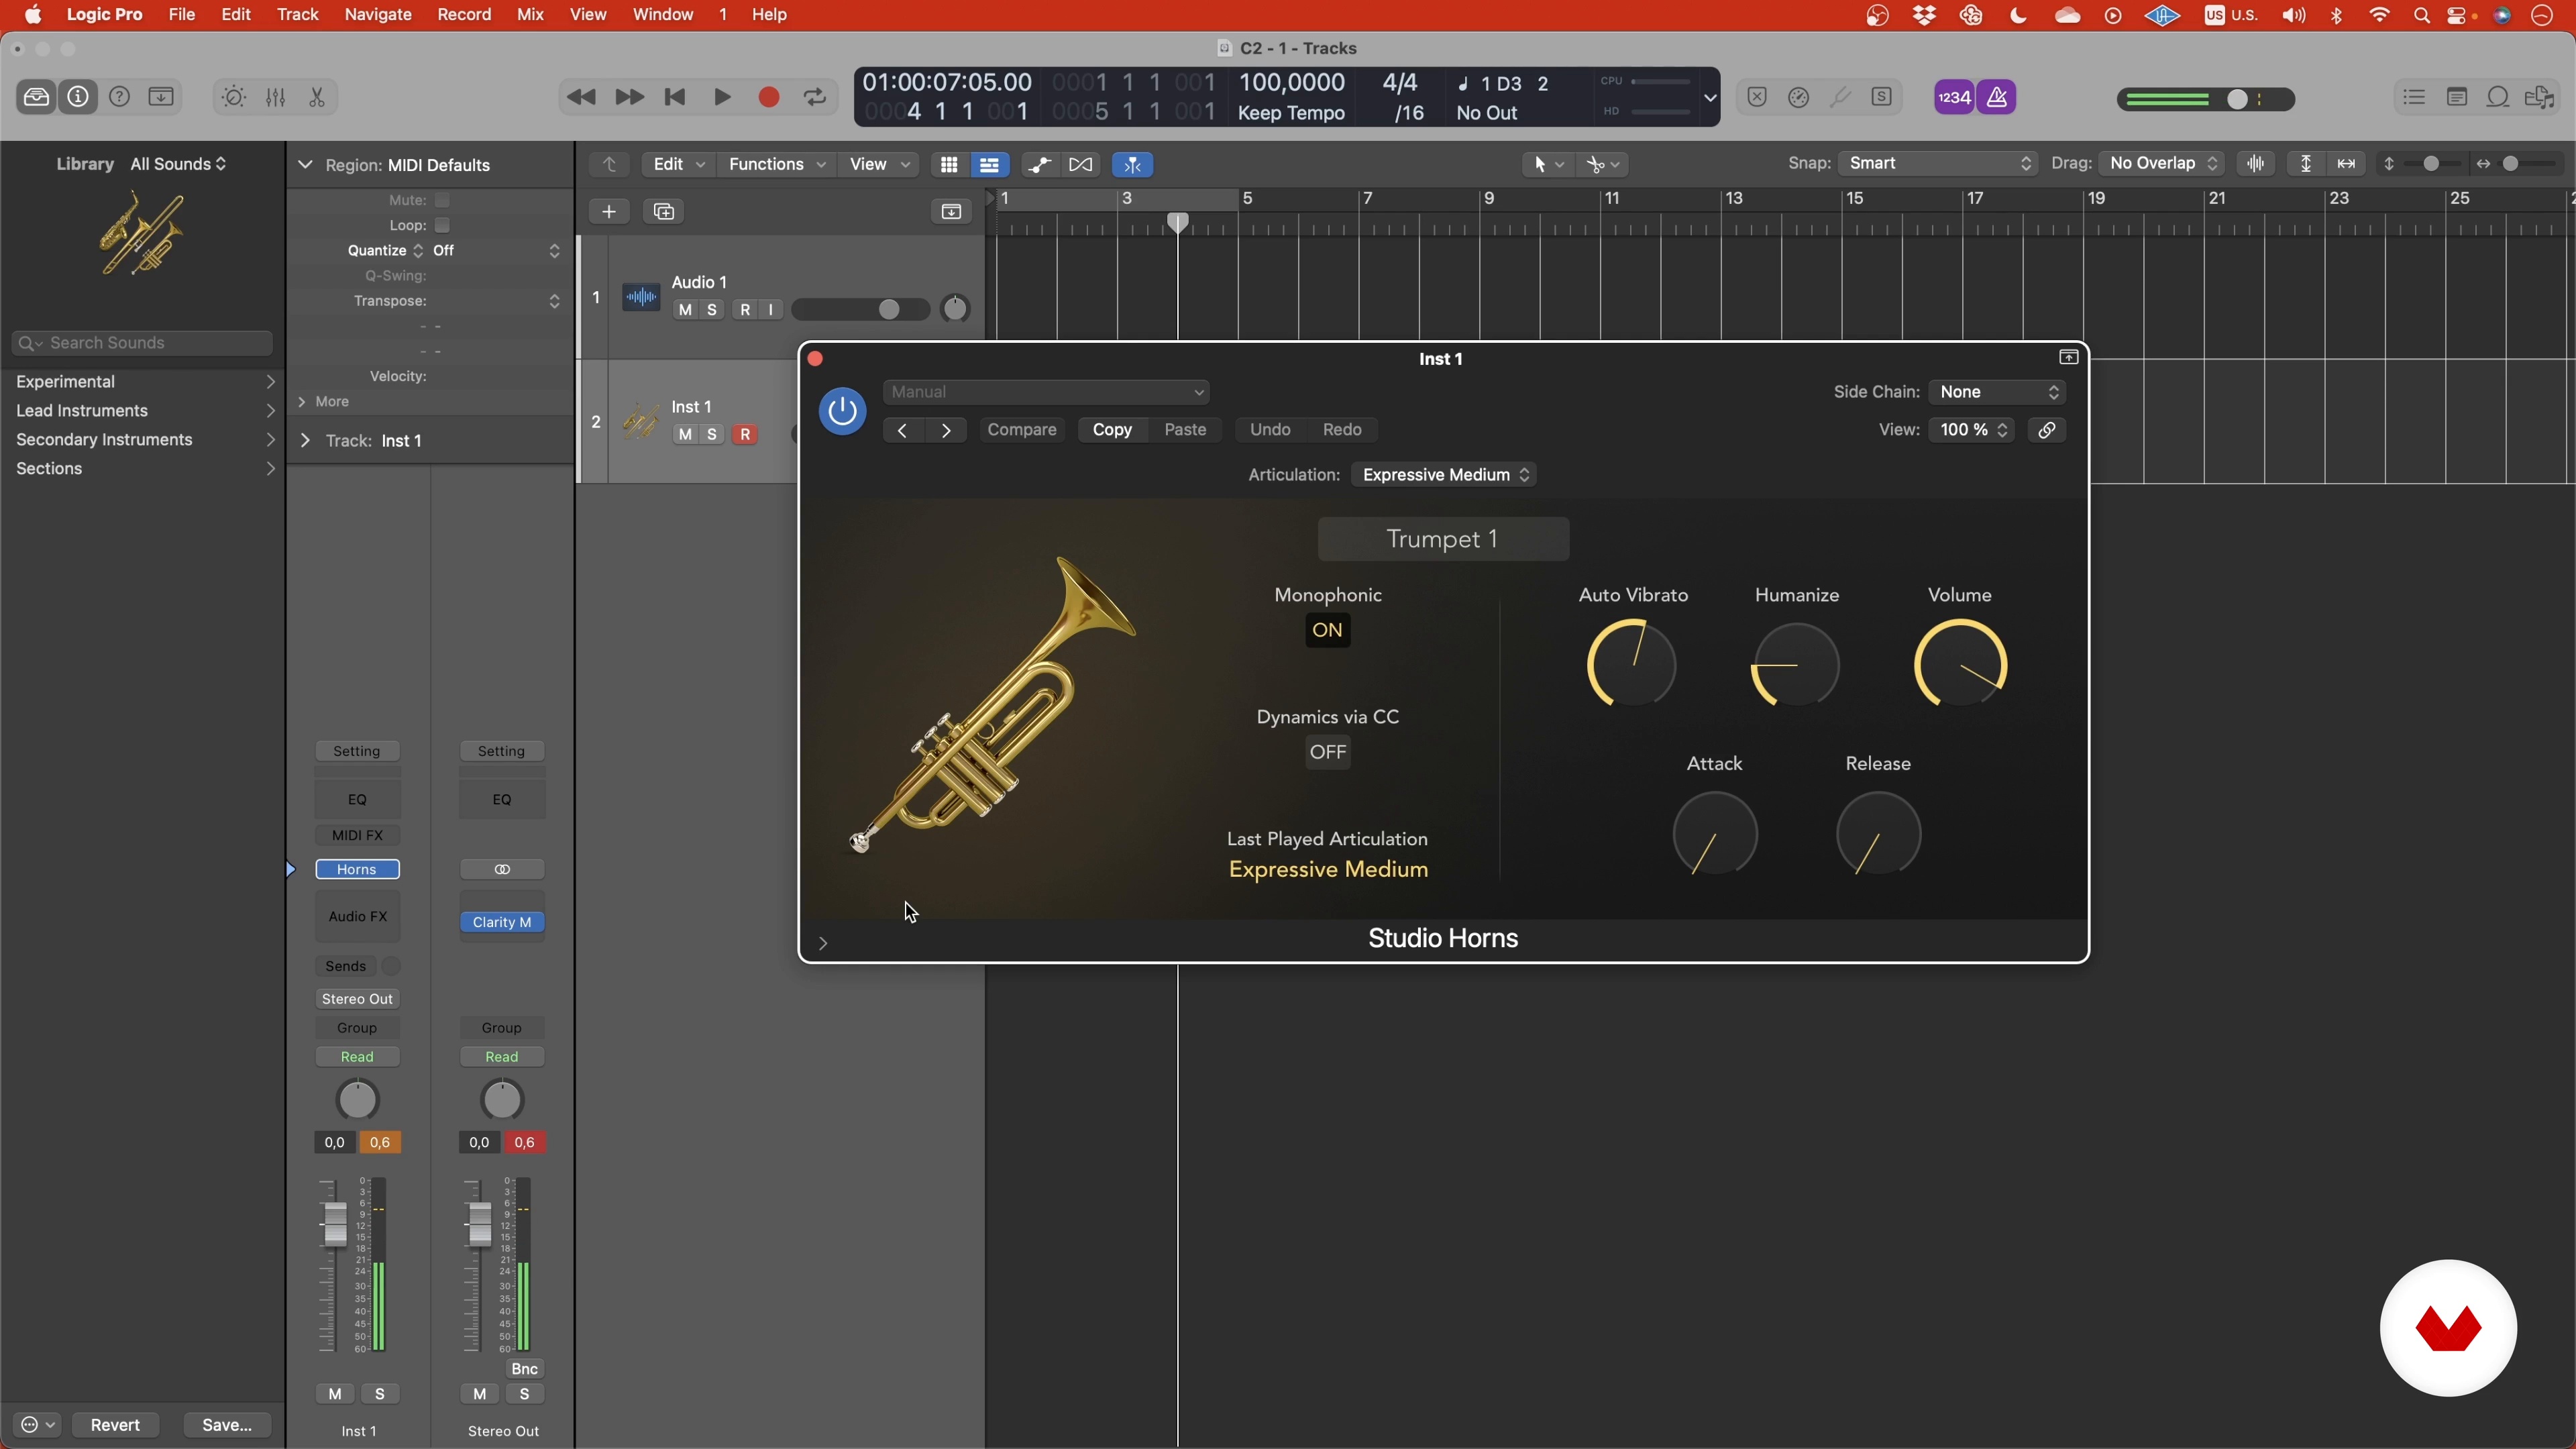Screen dimensions: 2576x1449
Task: Open the Library panel button
Action: coord(36,97)
